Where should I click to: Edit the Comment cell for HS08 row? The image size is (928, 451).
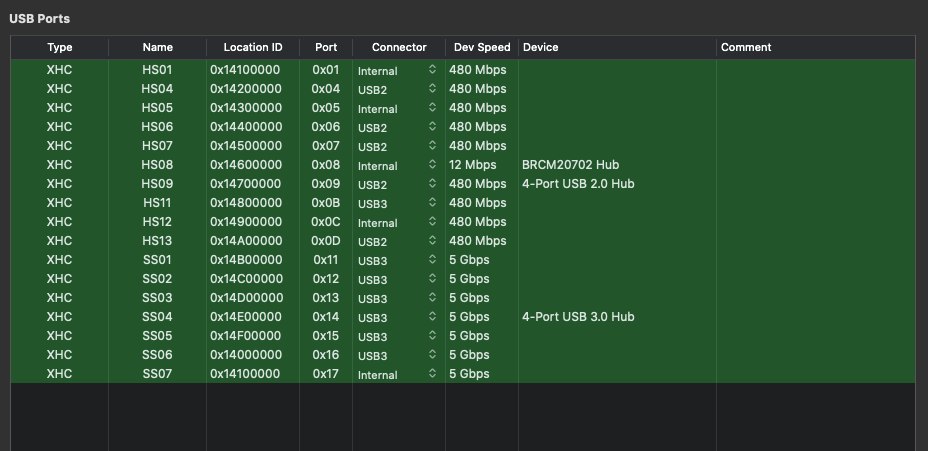click(816, 165)
